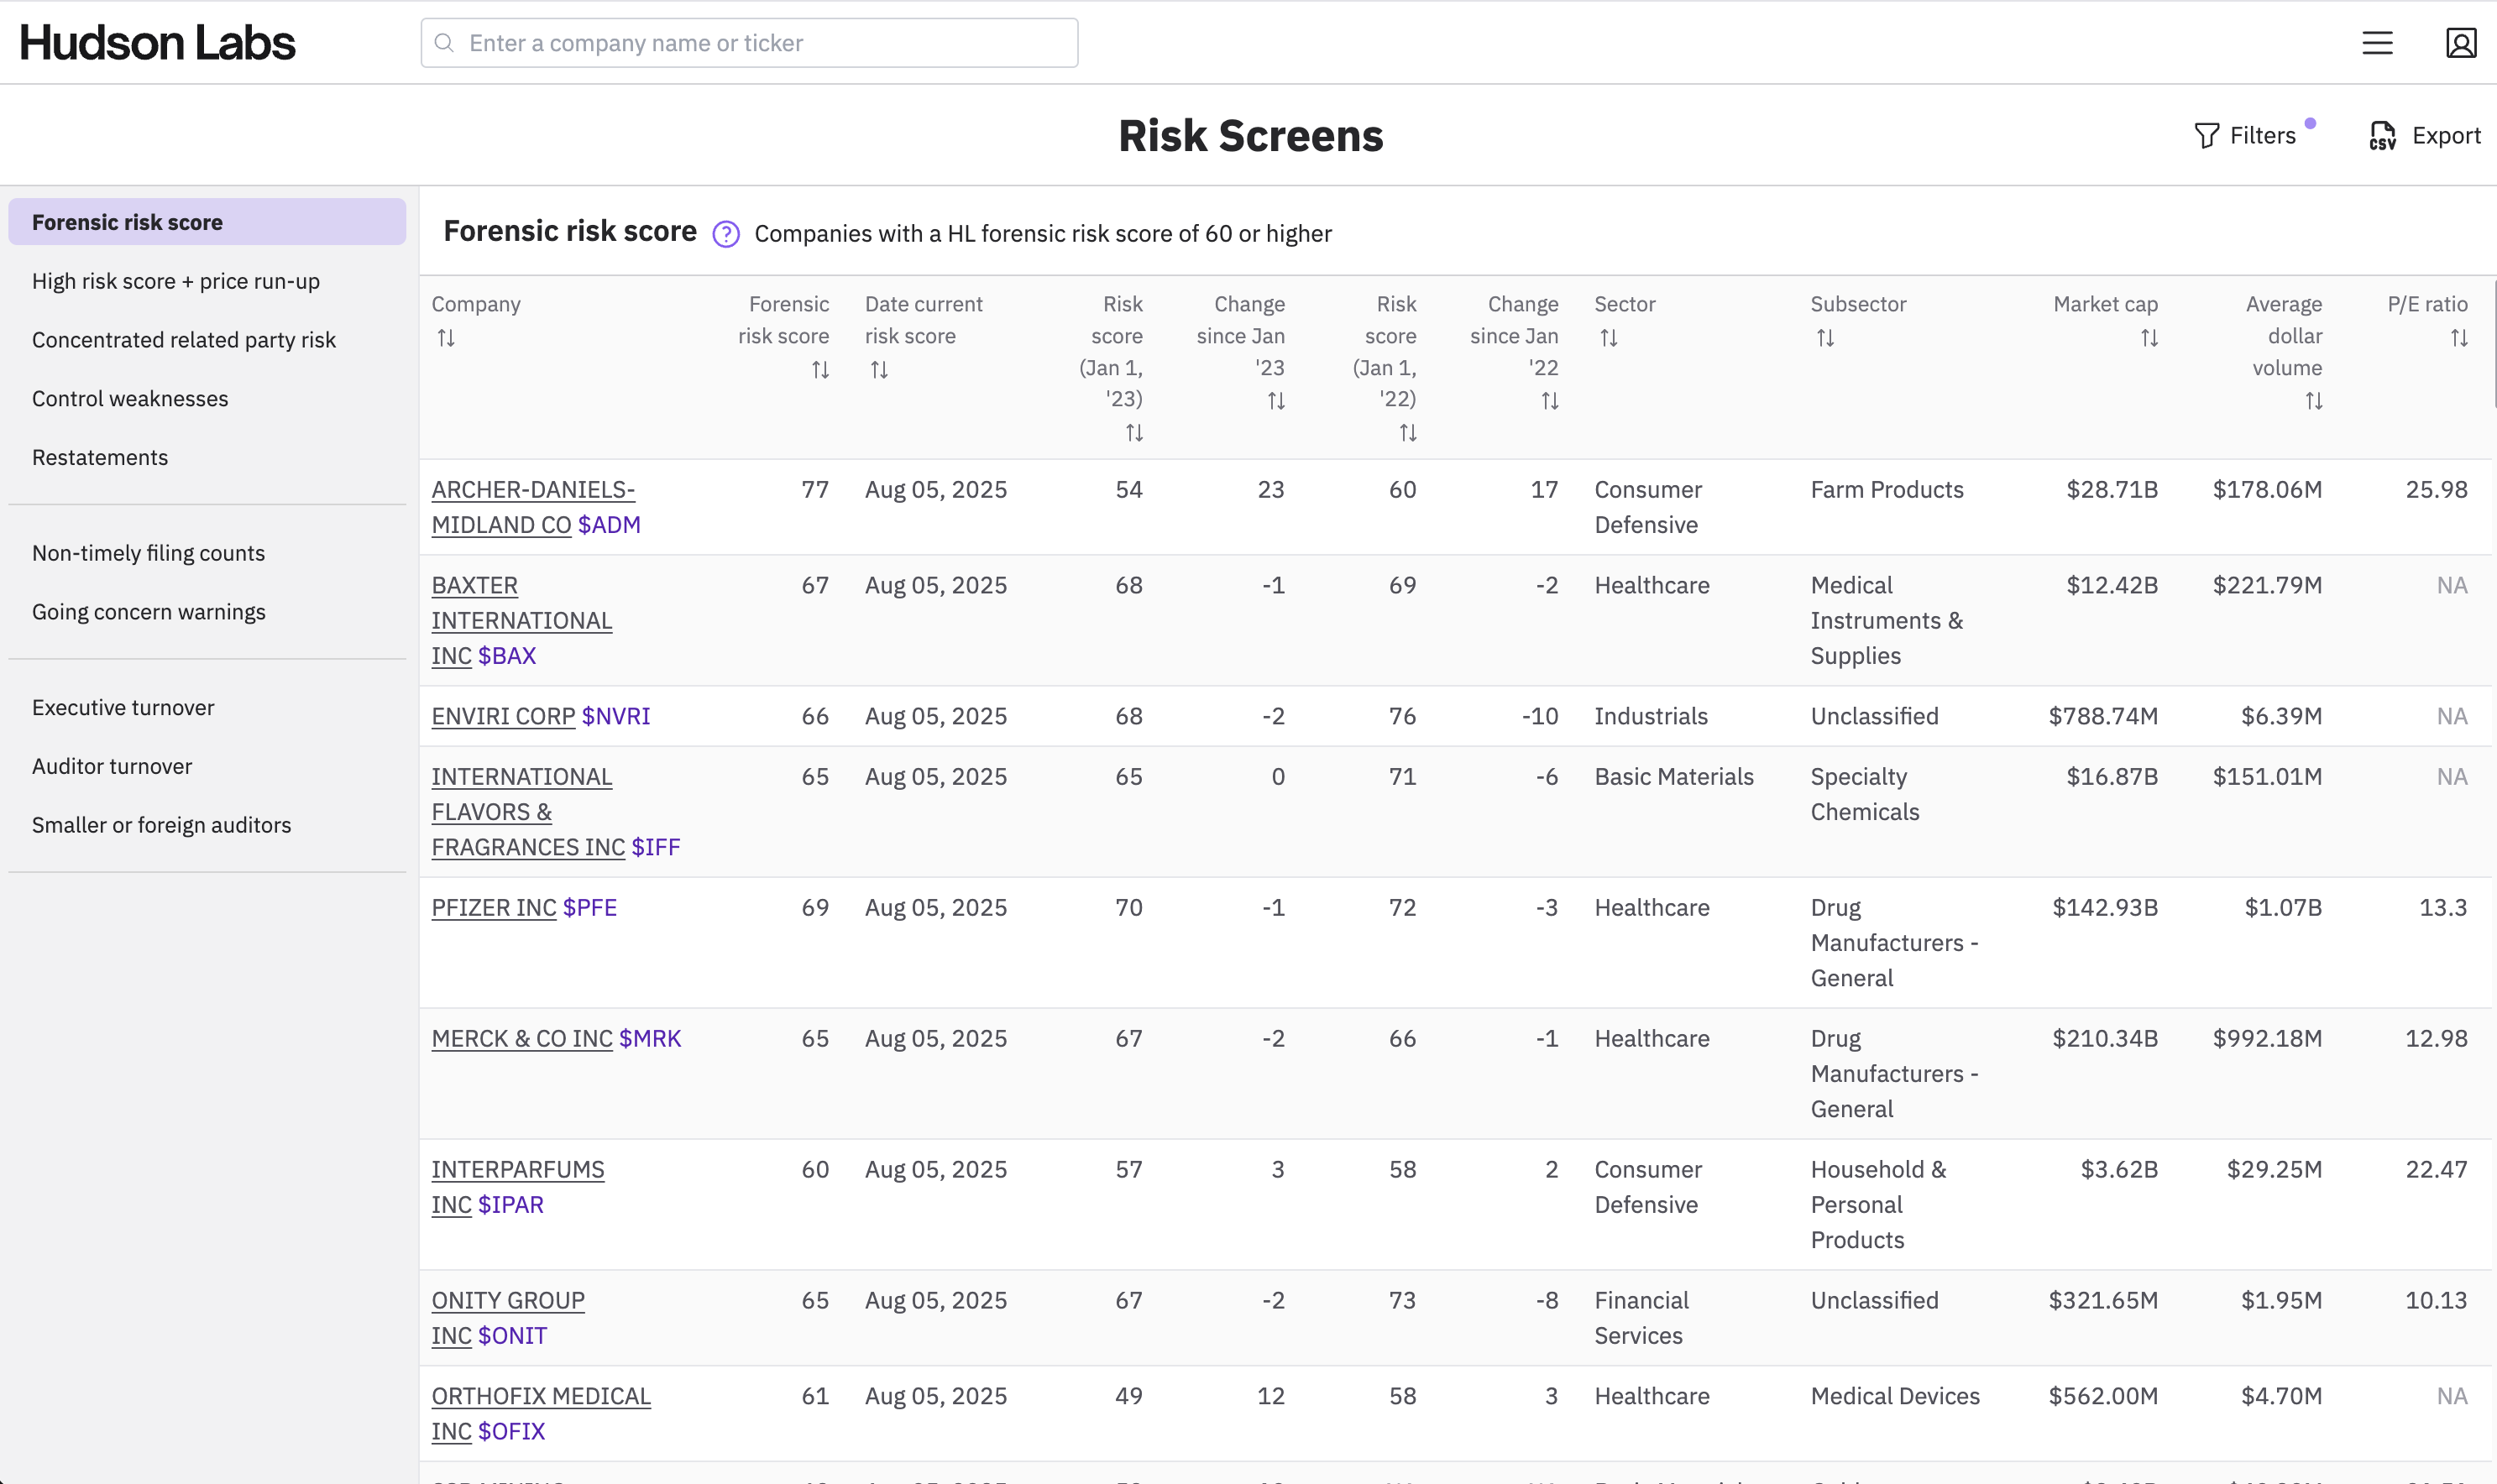Screen dimensions: 2497x1484
Task: Open Going concern warnings screen
Action: click(149, 612)
